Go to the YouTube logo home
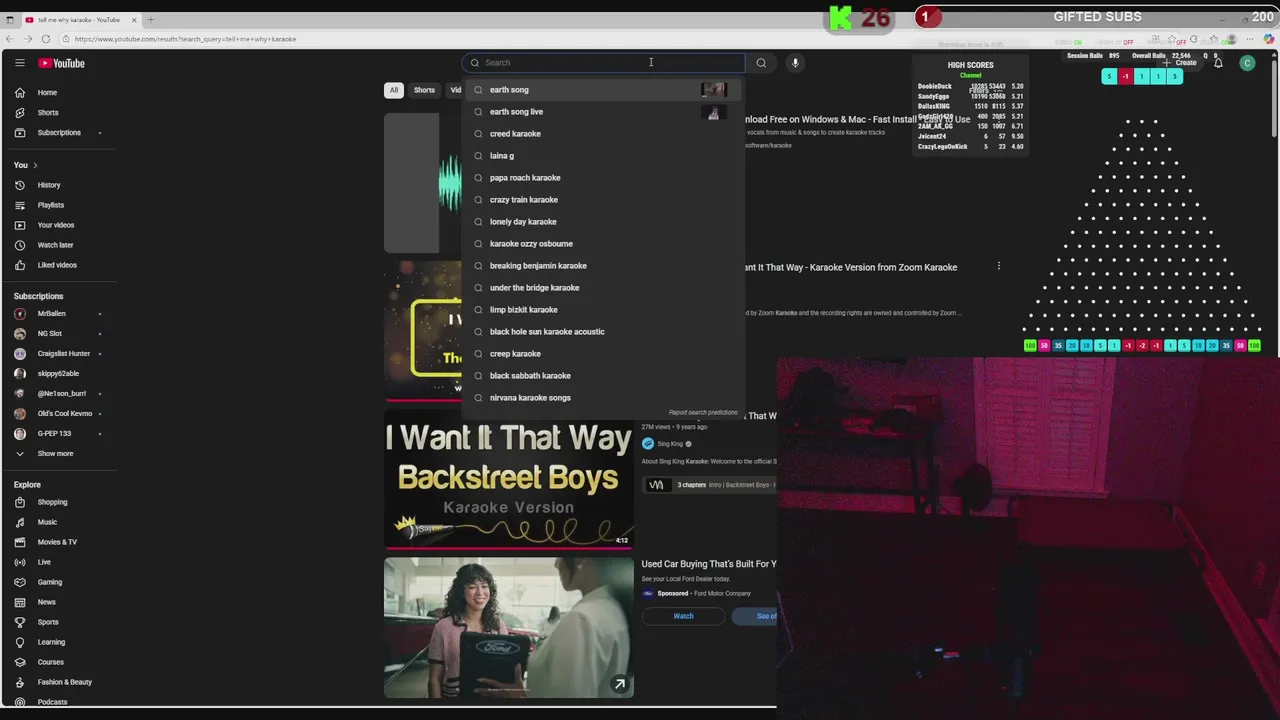The width and height of the screenshot is (1280, 720). 62,63
